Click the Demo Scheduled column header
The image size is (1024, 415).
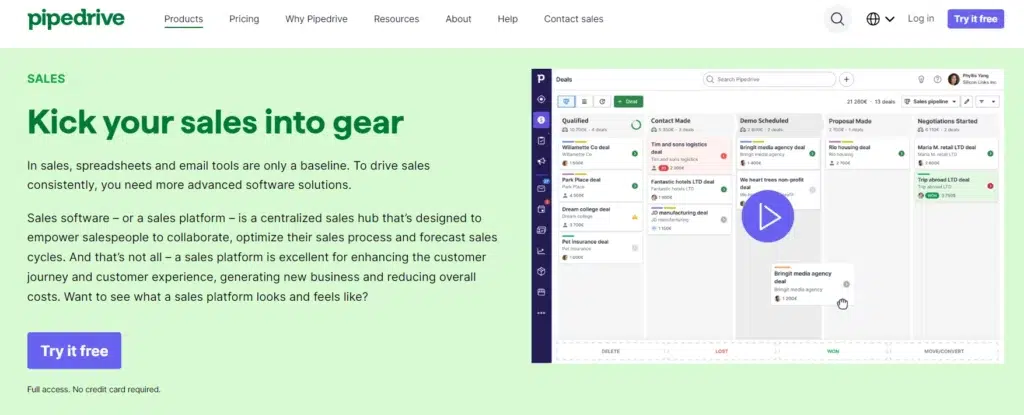click(778, 125)
